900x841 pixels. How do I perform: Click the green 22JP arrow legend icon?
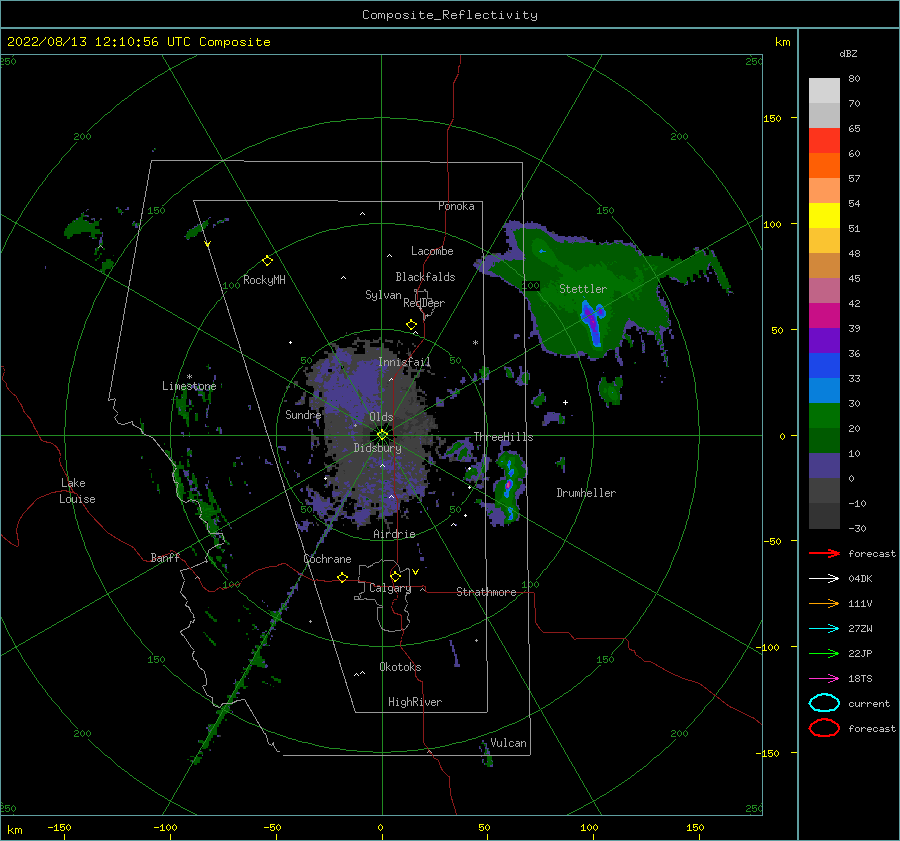tap(824, 653)
